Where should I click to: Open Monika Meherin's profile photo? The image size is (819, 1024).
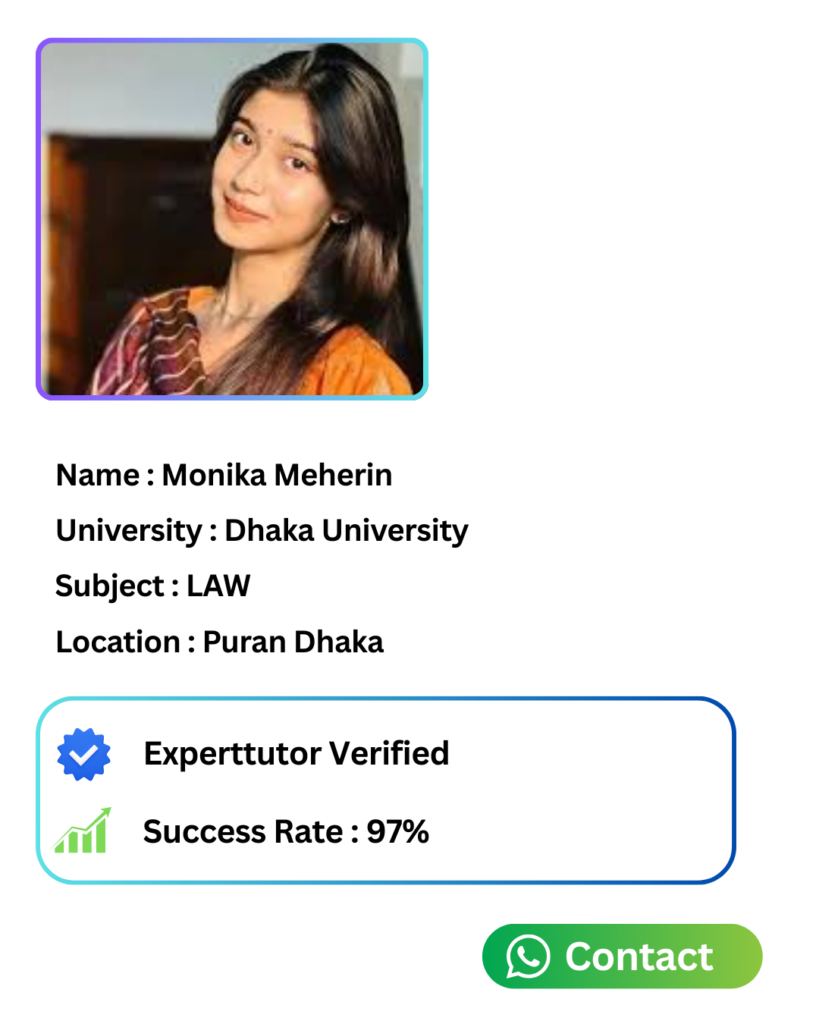tap(232, 219)
